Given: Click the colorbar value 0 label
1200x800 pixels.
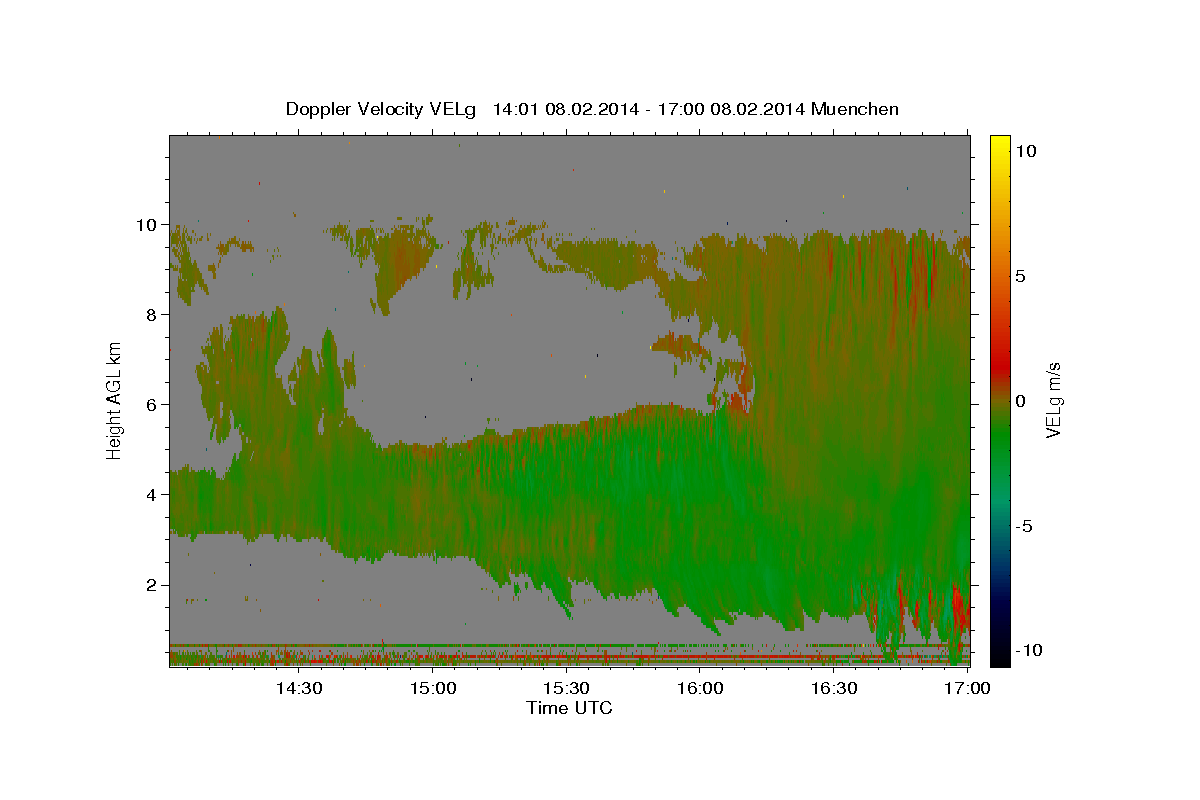Looking at the screenshot, I should [1021, 401].
